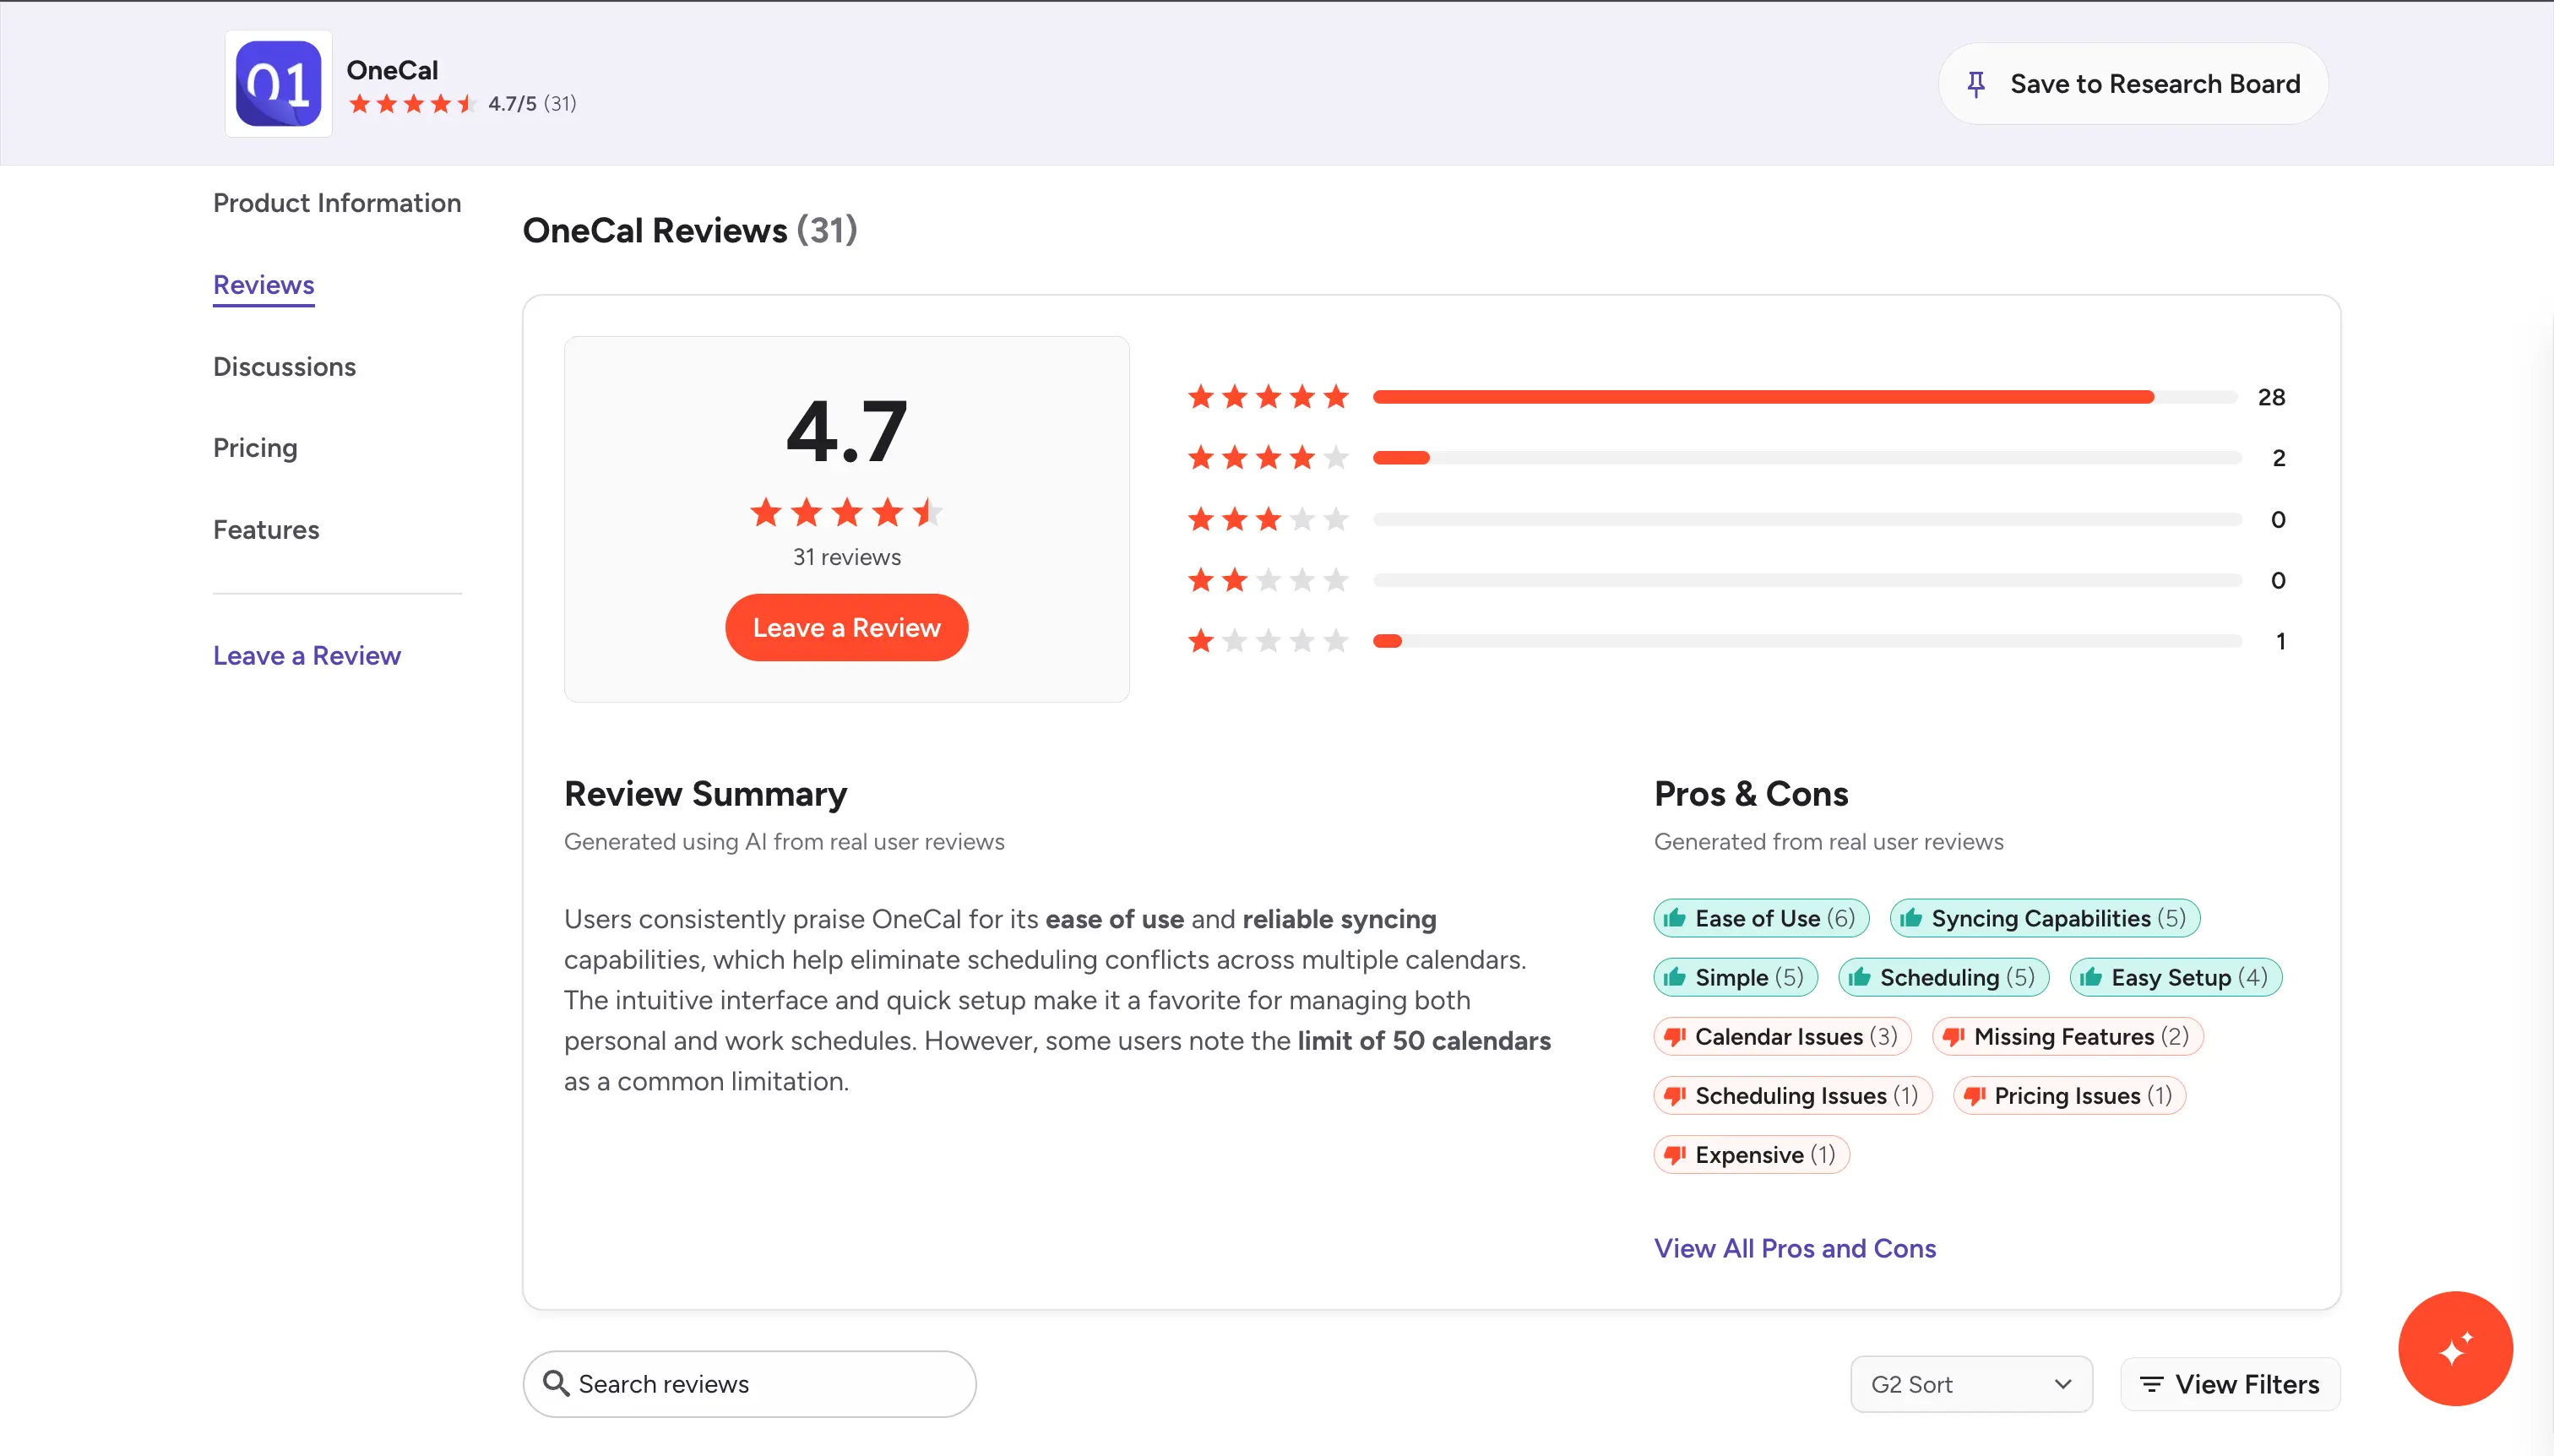Select the Syncing Capabilities (5) pro tag

tap(2045, 919)
